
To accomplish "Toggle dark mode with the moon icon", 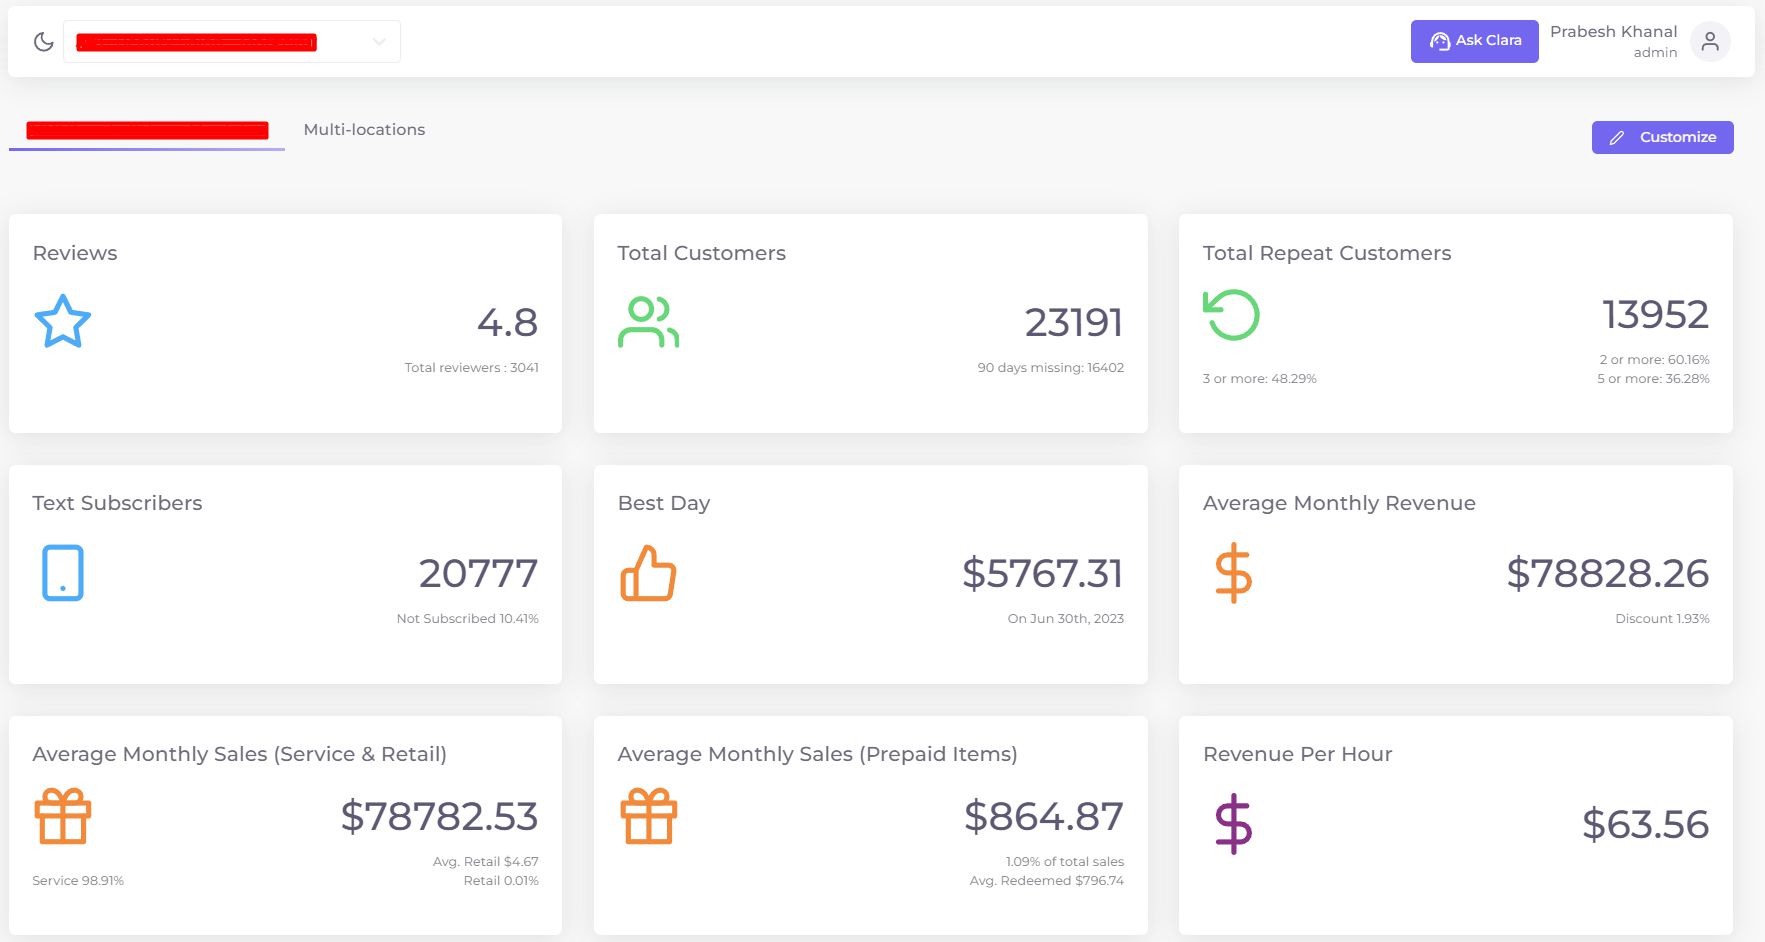I will coord(42,41).
